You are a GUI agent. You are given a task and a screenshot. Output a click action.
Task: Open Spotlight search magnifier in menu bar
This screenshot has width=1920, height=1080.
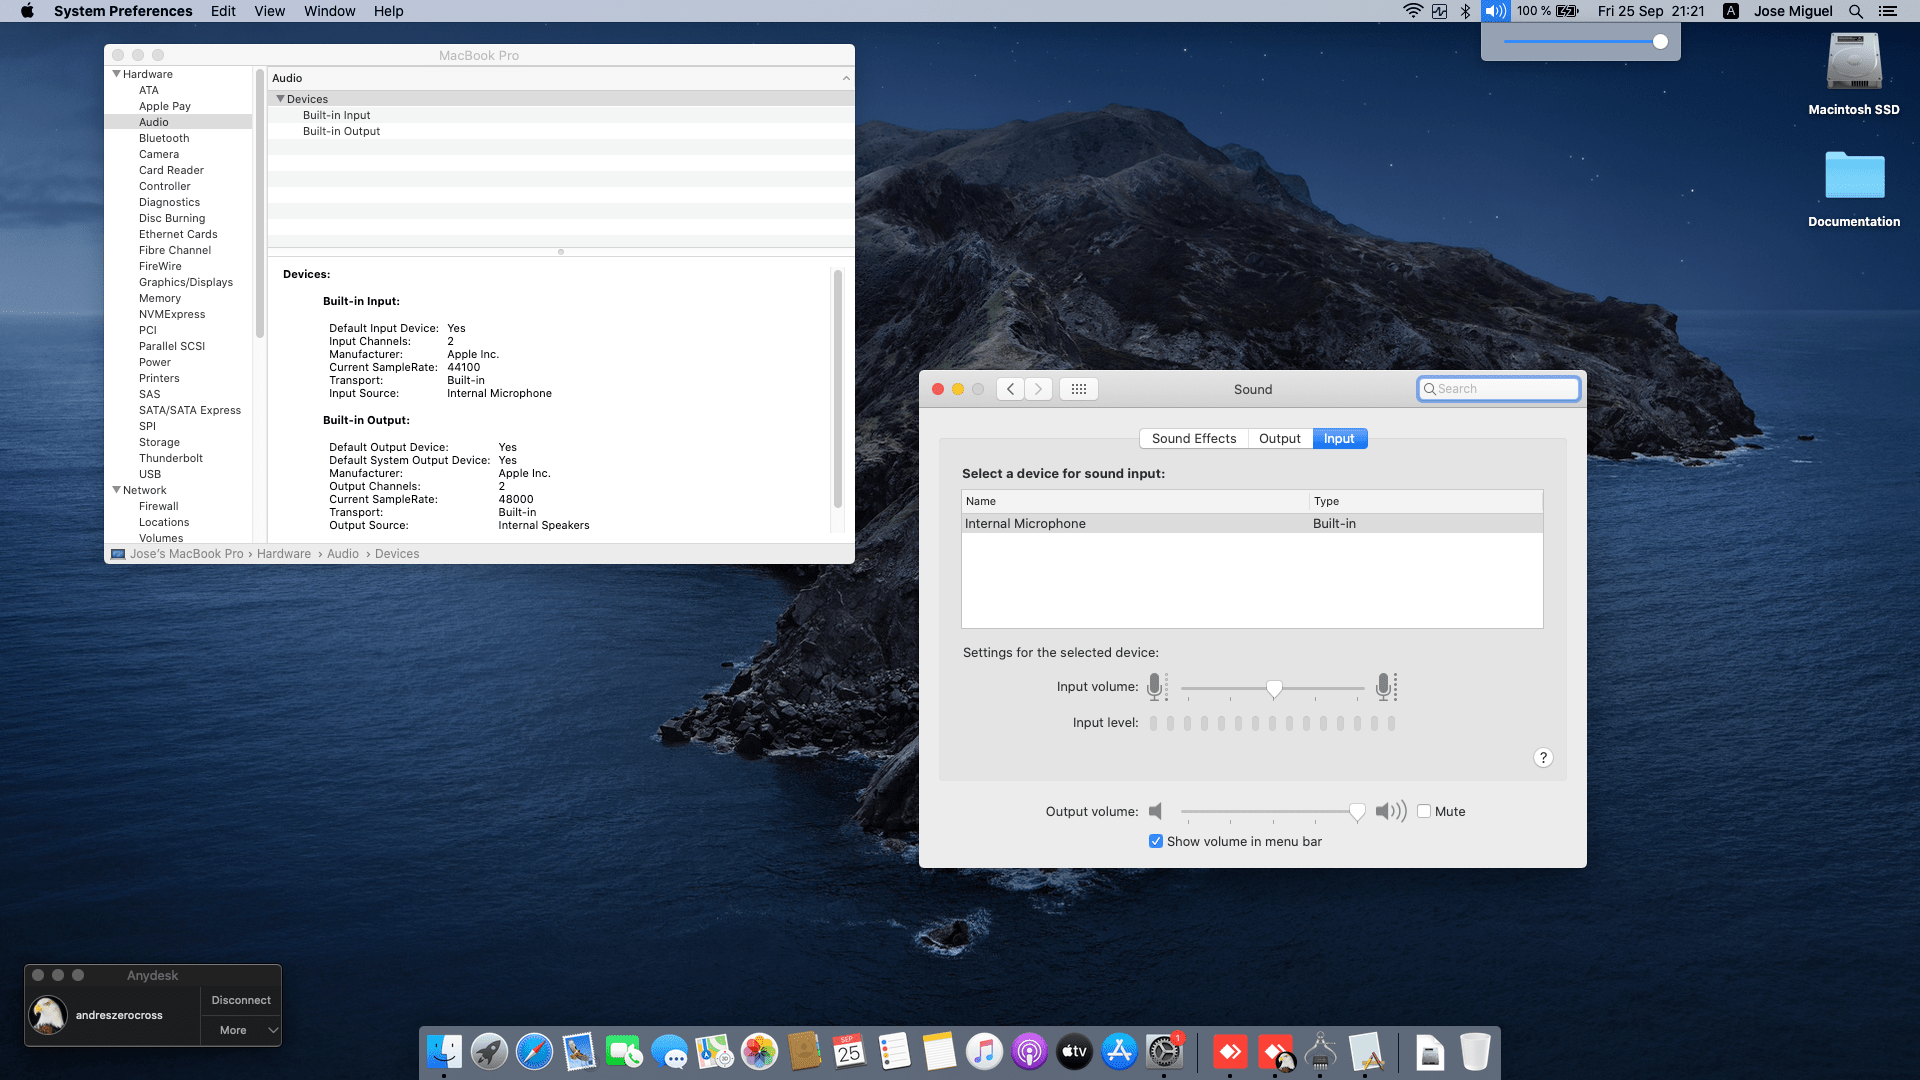click(1855, 11)
